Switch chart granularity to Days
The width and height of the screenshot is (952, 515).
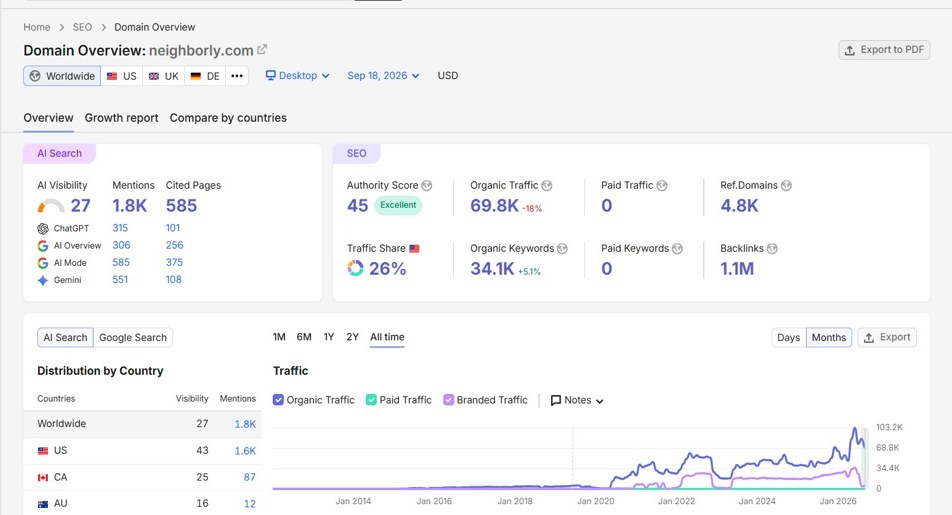[x=789, y=338]
